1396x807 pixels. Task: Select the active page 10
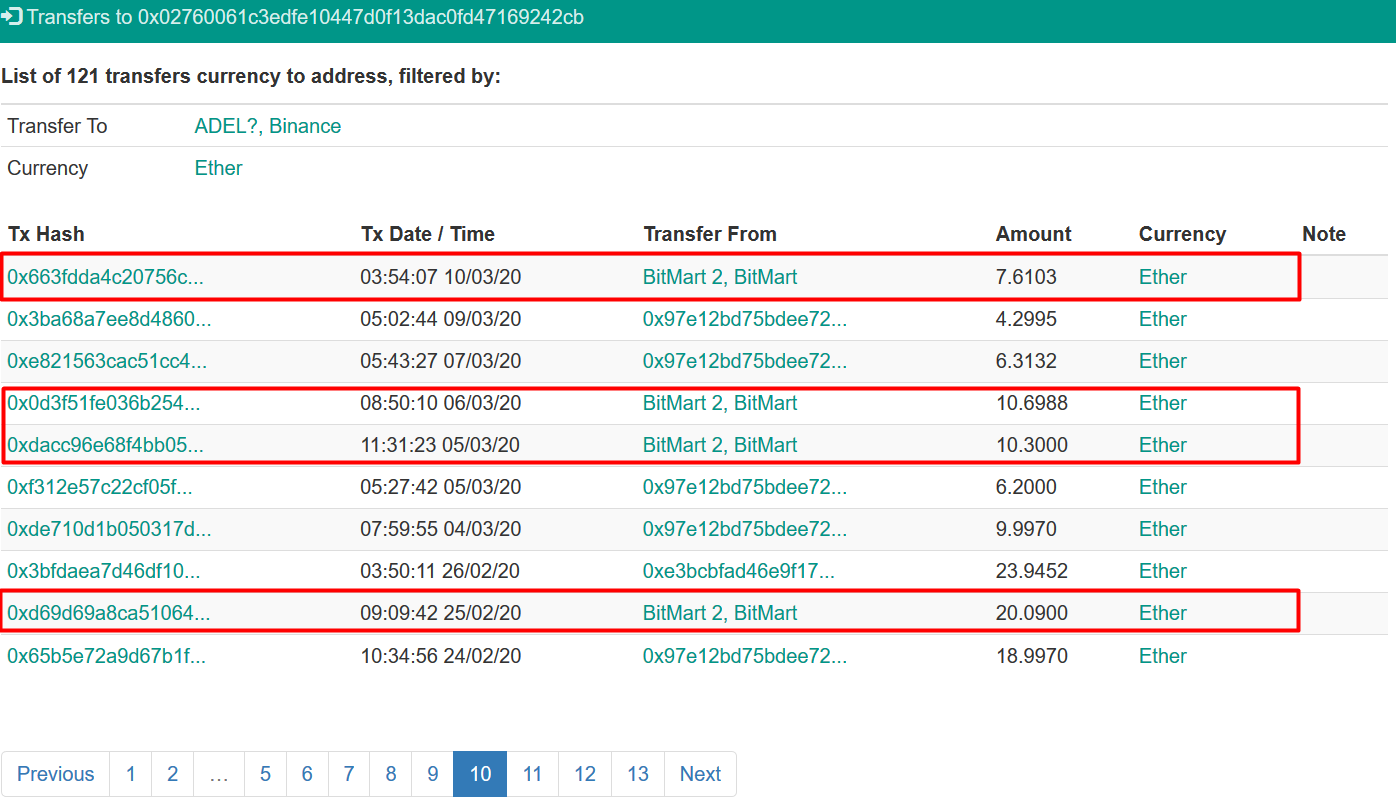click(480, 774)
